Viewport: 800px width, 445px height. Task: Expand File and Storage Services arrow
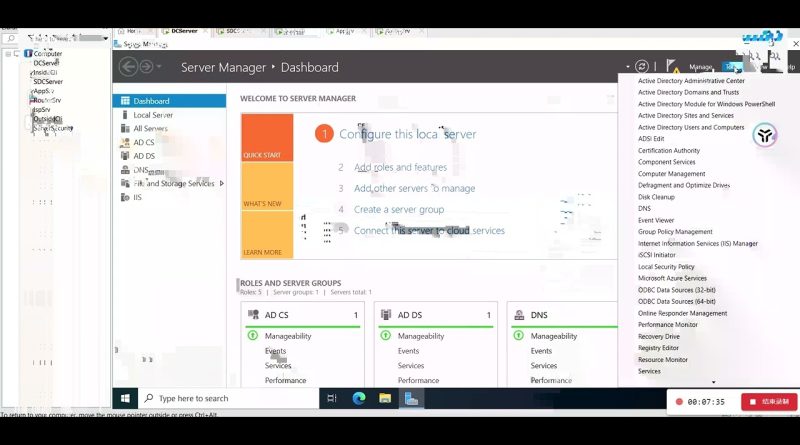[x=221, y=183]
